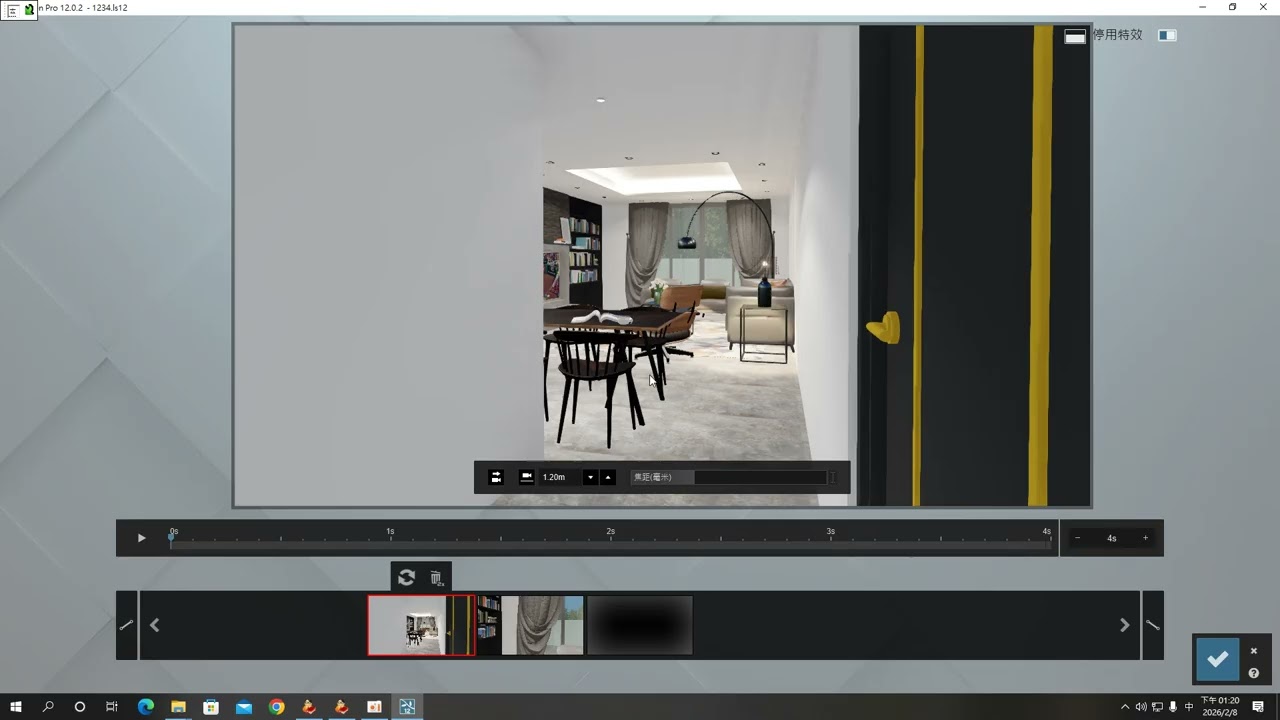
Task: Refresh the selected keyframe photo
Action: point(406,577)
